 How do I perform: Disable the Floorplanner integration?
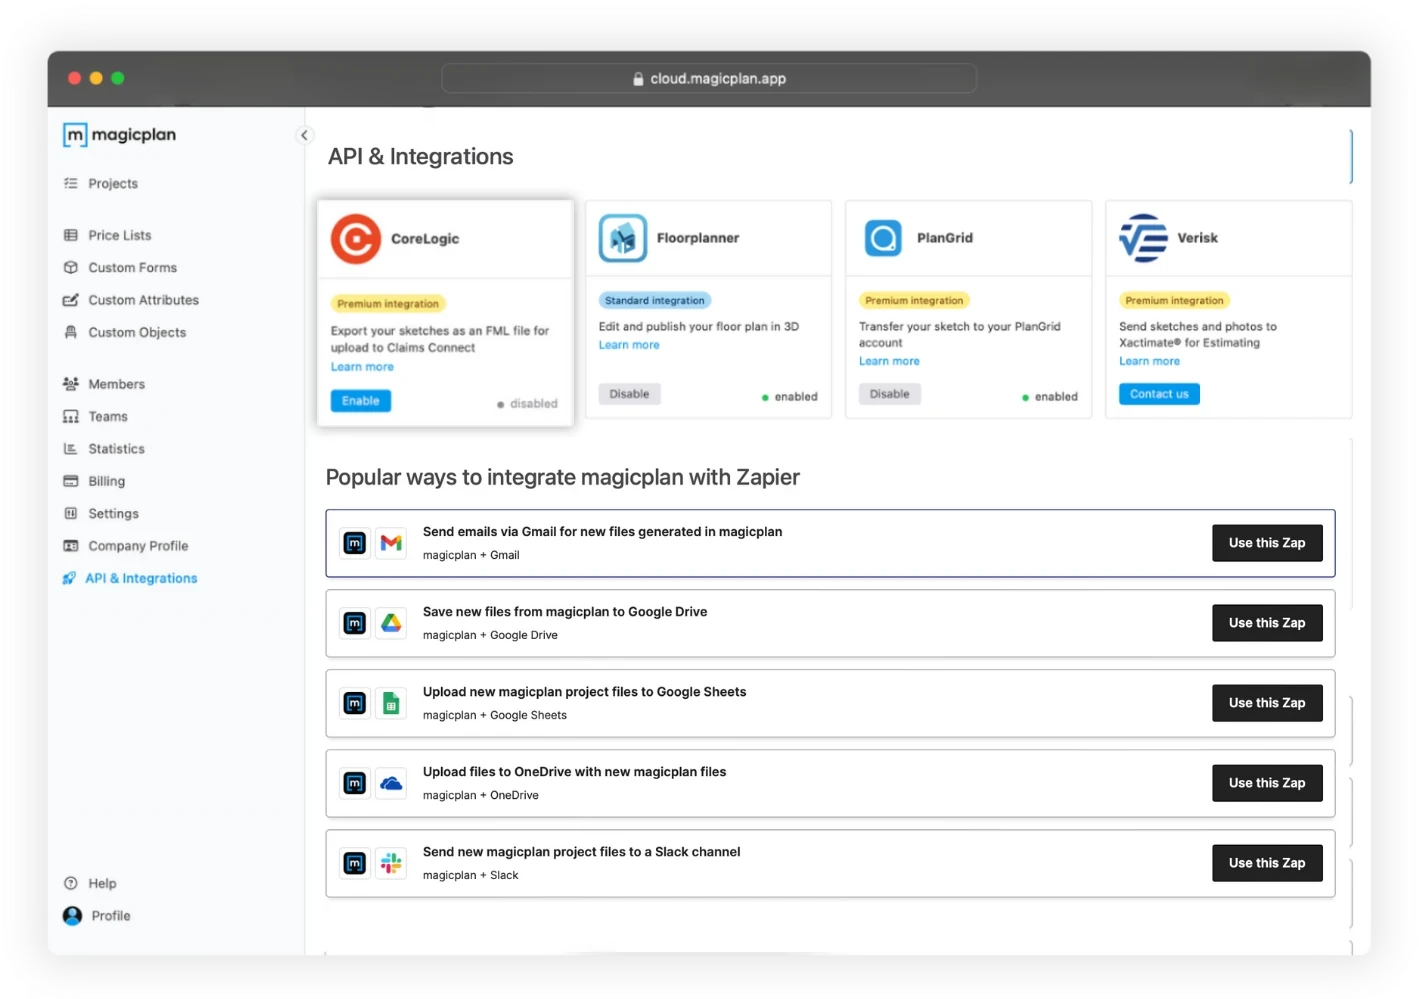coord(630,394)
